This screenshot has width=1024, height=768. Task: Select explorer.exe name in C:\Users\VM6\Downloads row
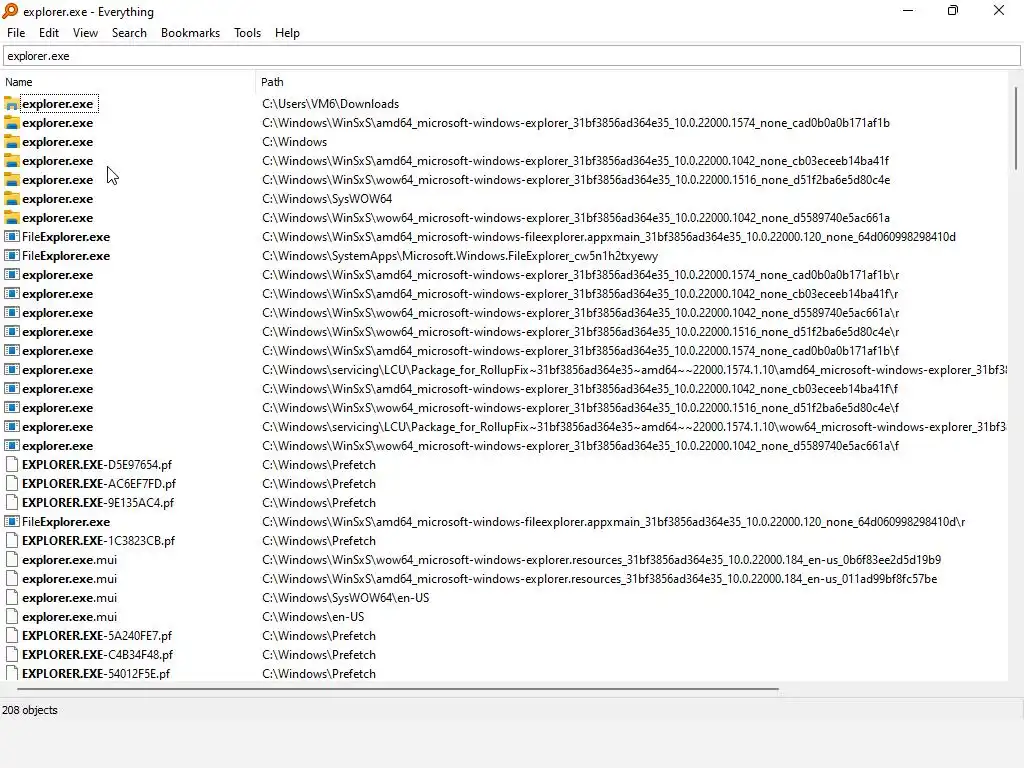(x=58, y=104)
